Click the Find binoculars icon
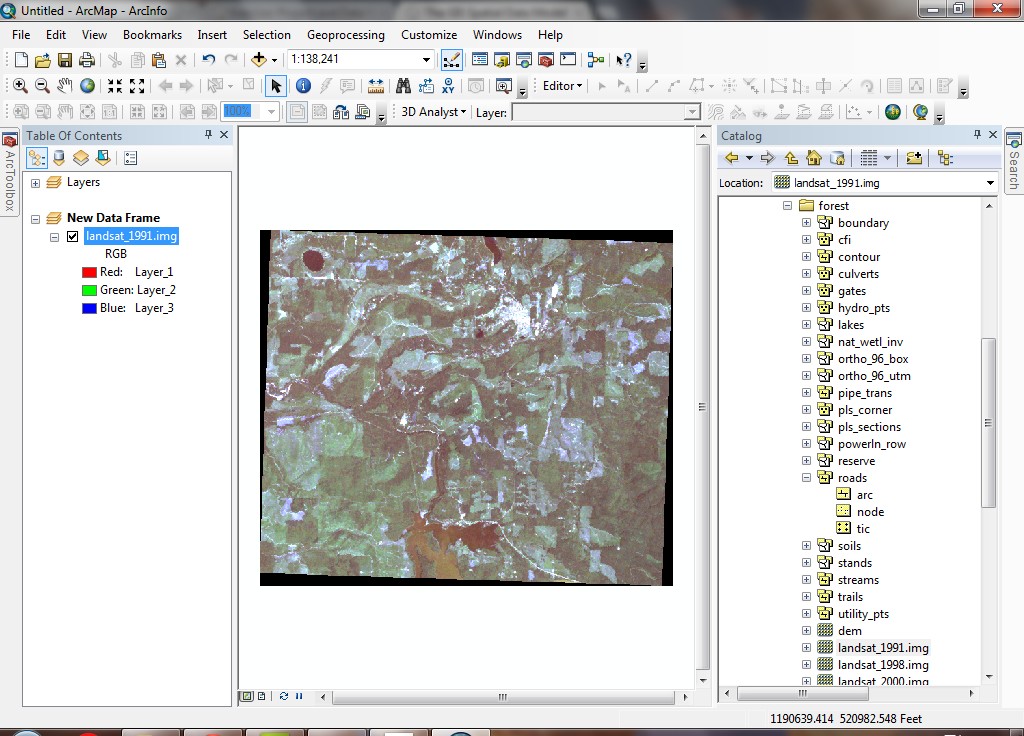Image resolution: width=1024 pixels, height=736 pixels. pyautogui.click(x=404, y=86)
